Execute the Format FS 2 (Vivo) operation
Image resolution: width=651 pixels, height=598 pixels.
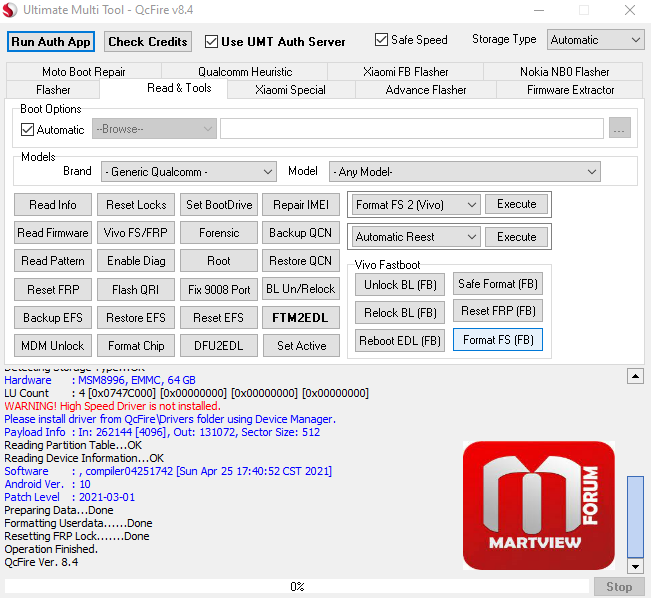pyautogui.click(x=516, y=204)
